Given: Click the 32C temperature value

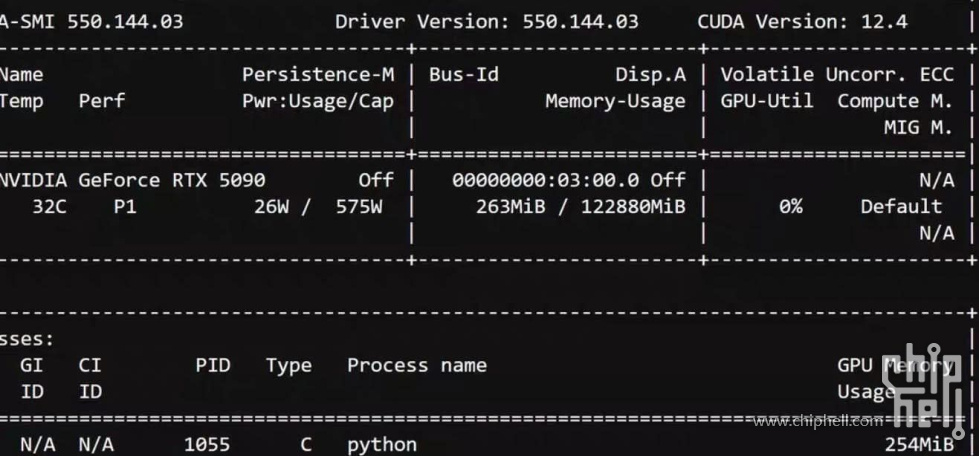Looking at the screenshot, I should coord(49,207).
